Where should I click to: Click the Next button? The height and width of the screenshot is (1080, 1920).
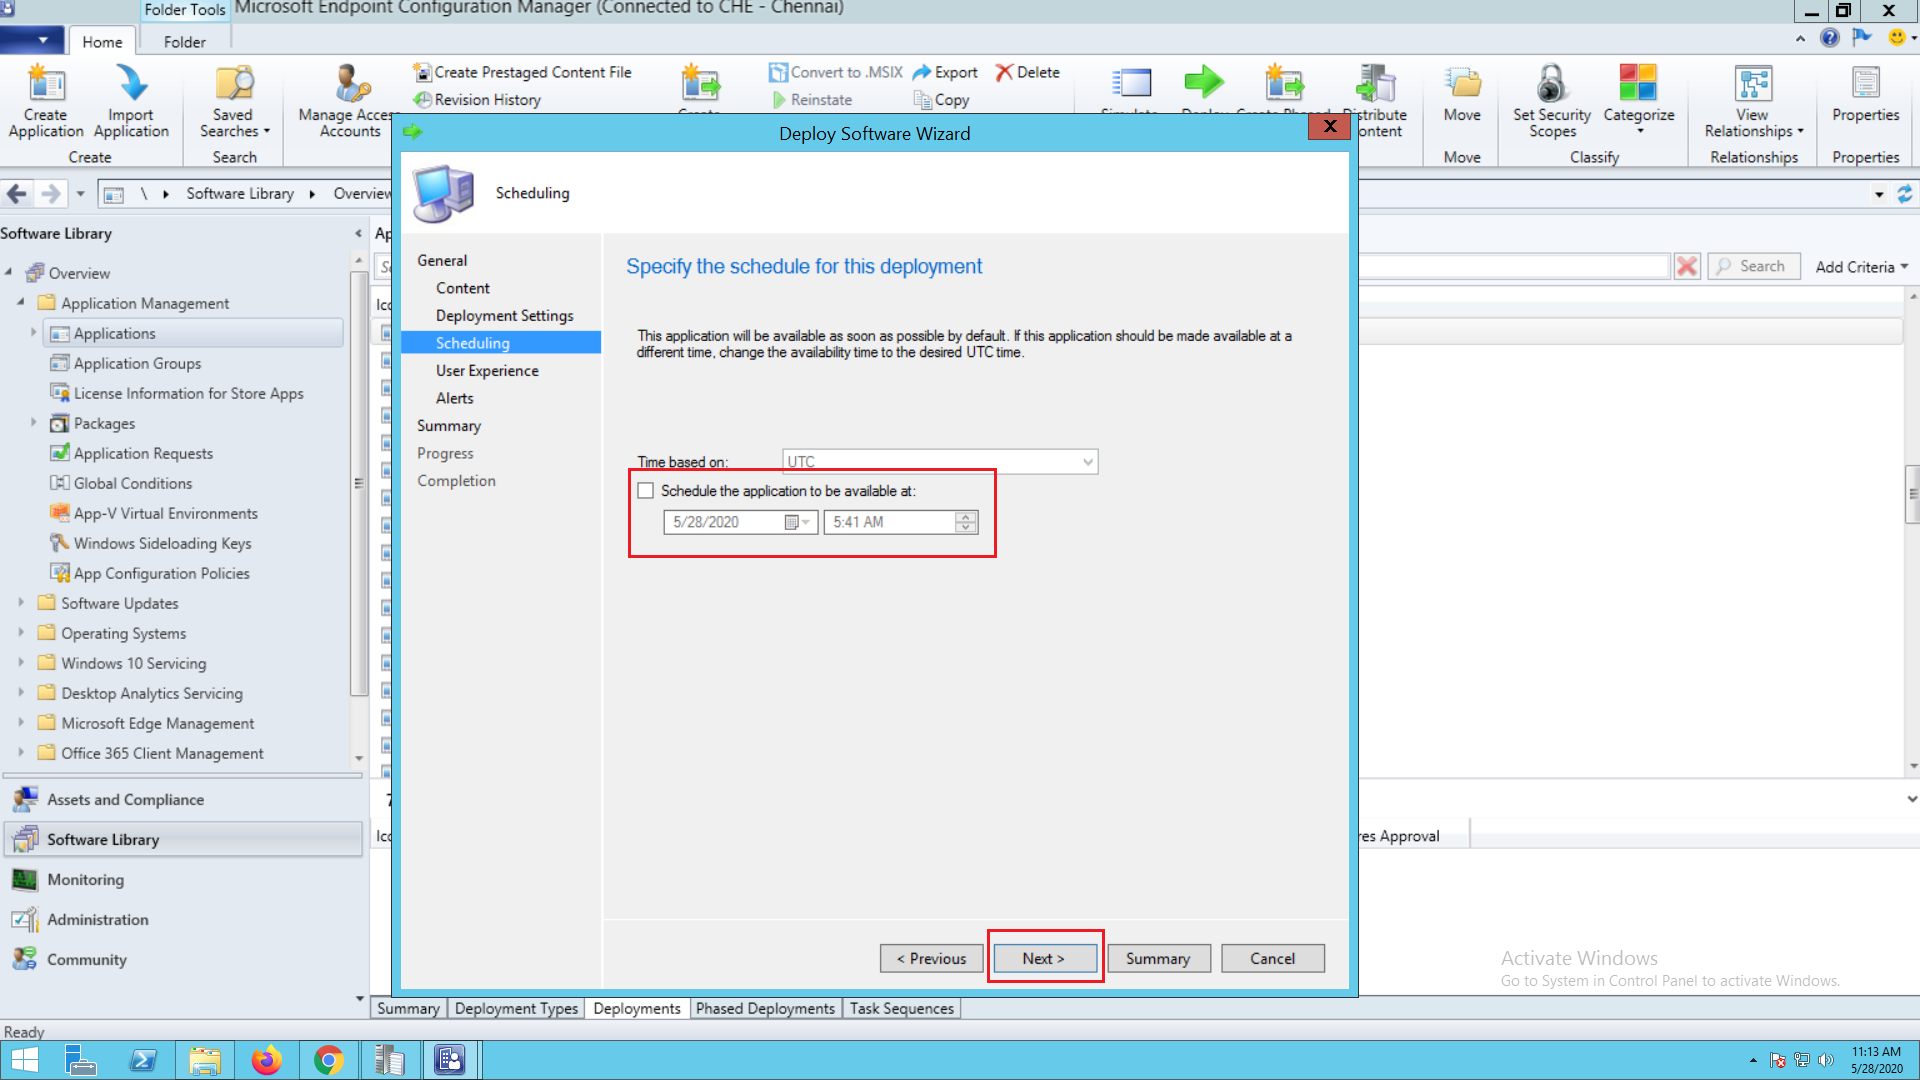pos(1043,958)
